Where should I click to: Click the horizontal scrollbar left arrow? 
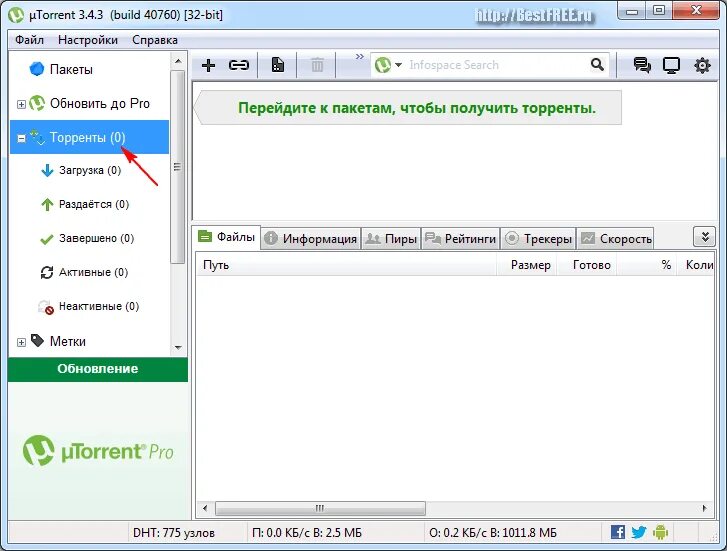pyautogui.click(x=205, y=508)
